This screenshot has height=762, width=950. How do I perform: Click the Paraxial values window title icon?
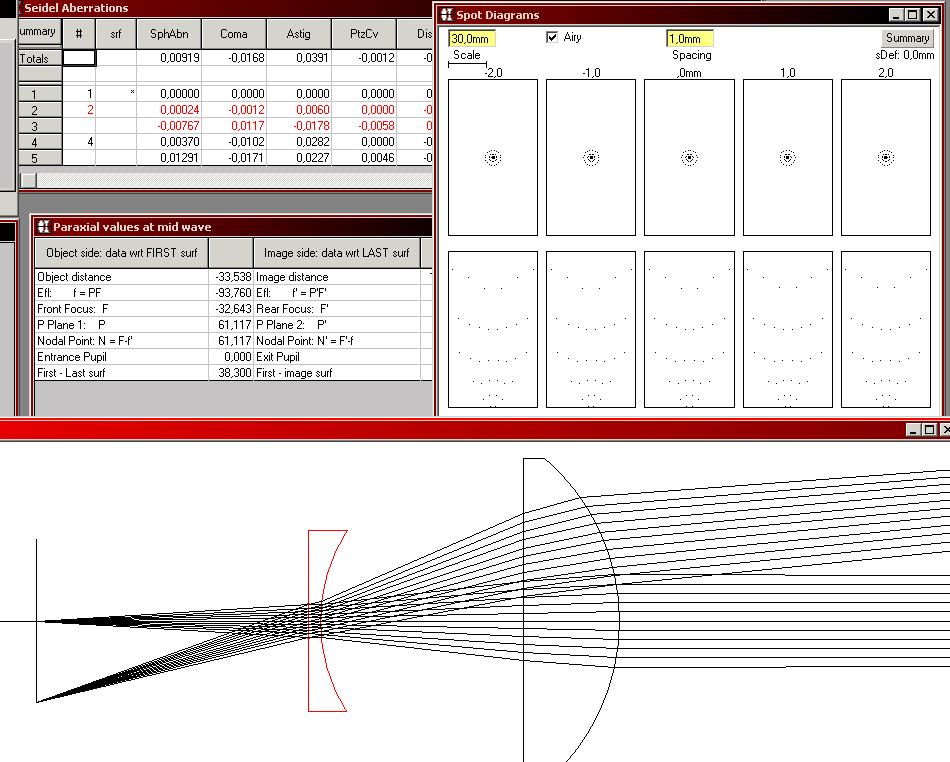coord(42,227)
